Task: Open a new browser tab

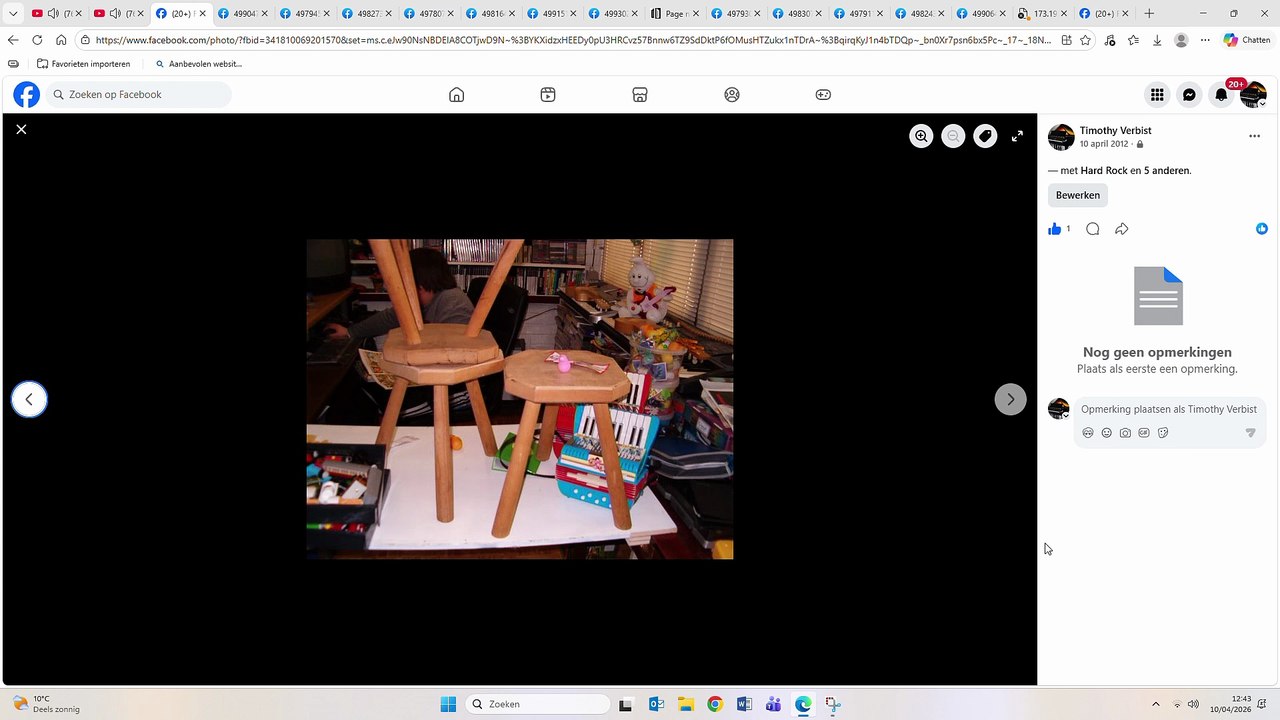Action: tap(1149, 14)
